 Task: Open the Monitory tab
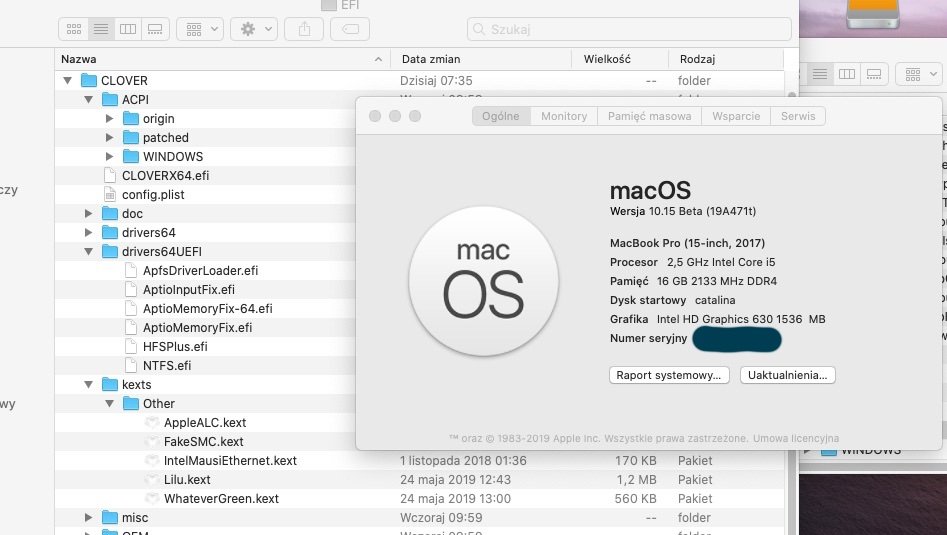(x=564, y=116)
